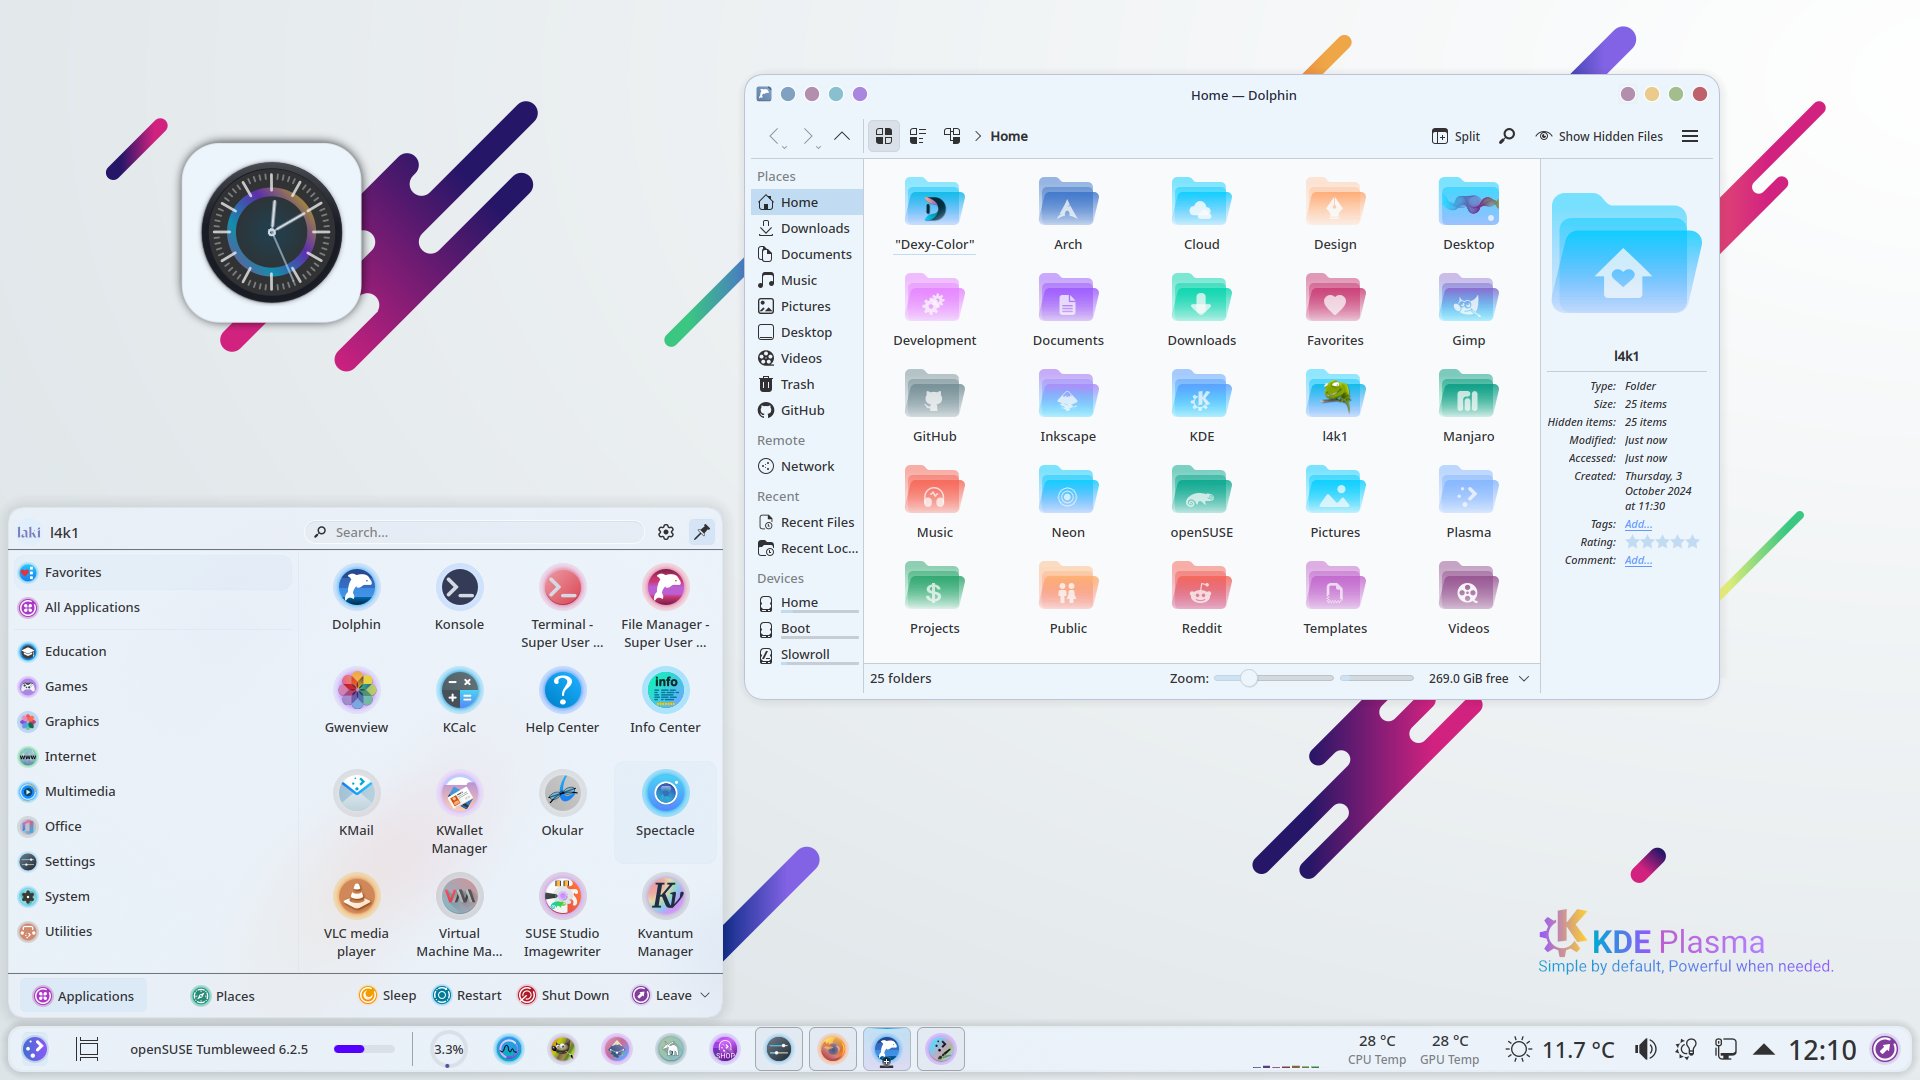Open Trash in Dolphin Places sidebar
1920x1080 pixels.
(806, 384)
